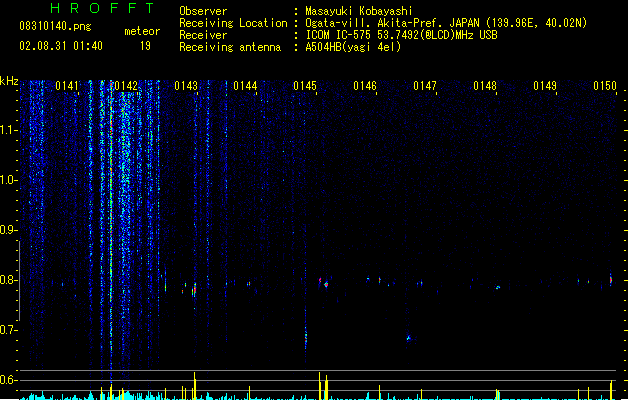Screen dimensions: 629x400
Task: Click the observer name Masayuki Kobayashi
Action: tap(359, 11)
